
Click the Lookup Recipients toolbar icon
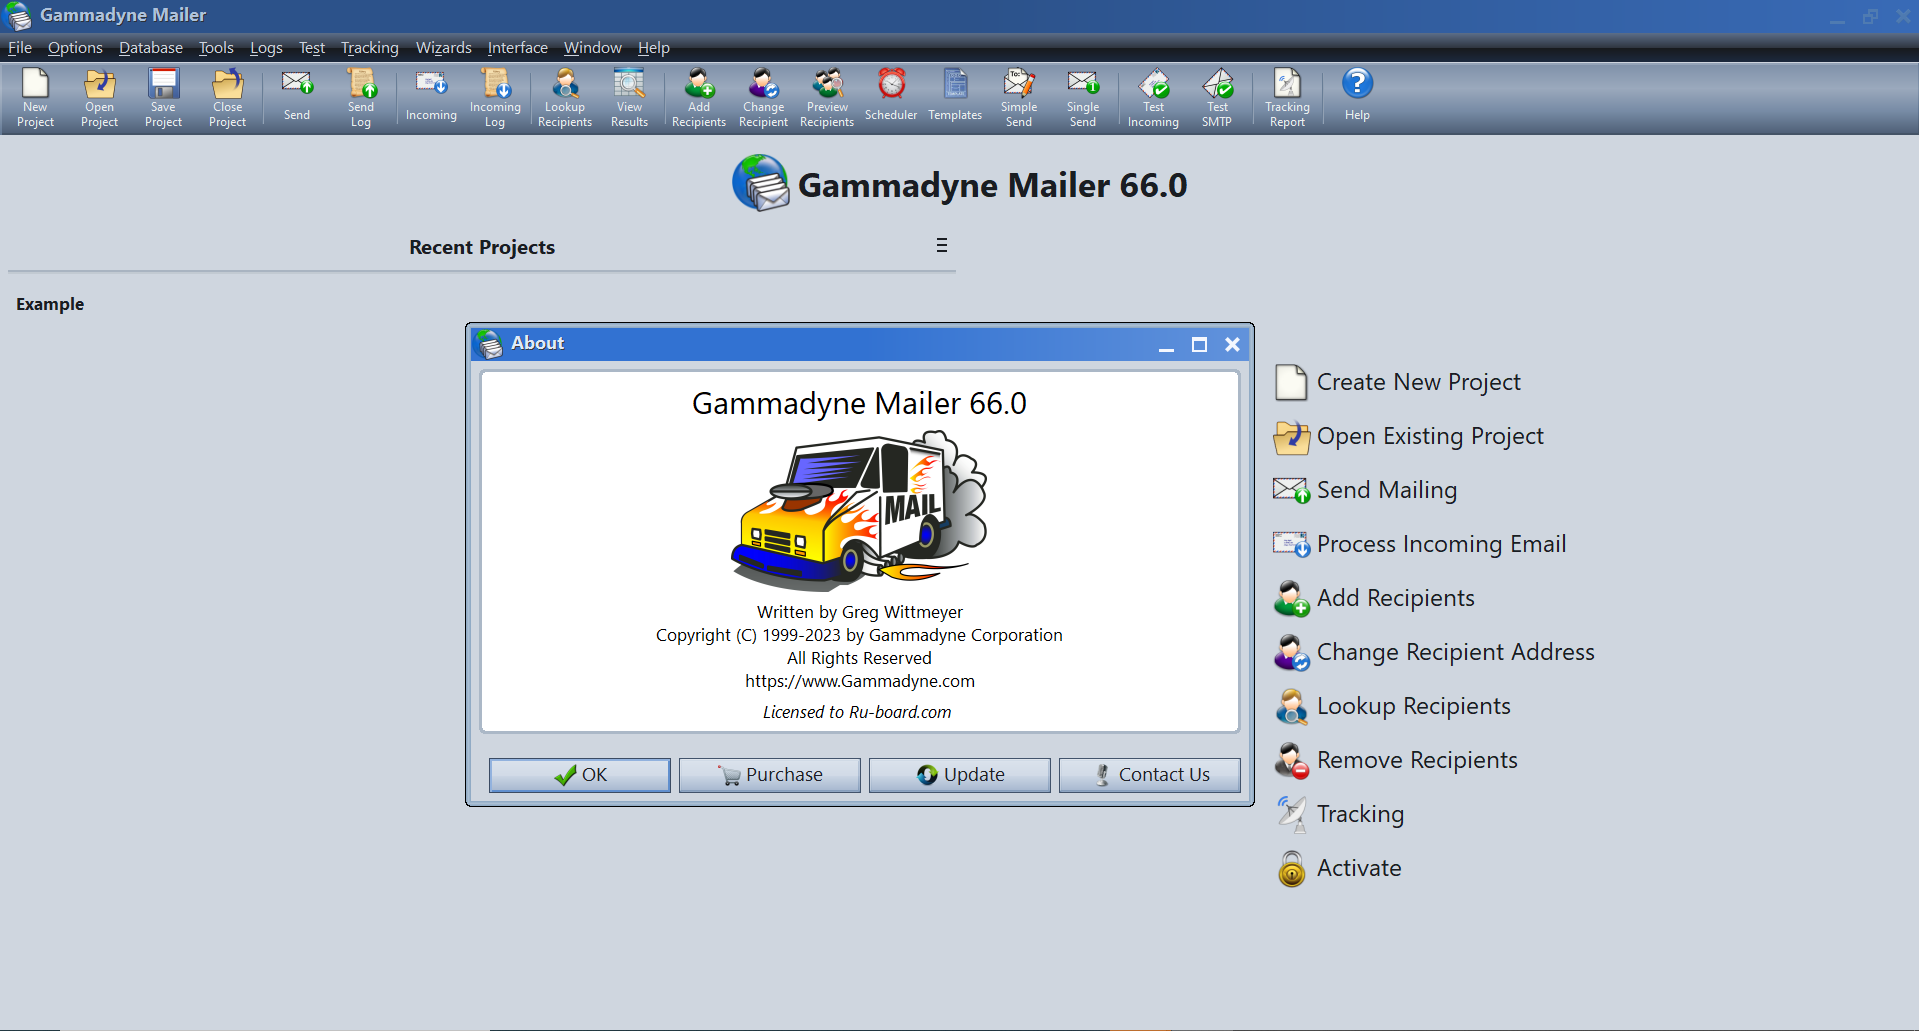point(565,97)
